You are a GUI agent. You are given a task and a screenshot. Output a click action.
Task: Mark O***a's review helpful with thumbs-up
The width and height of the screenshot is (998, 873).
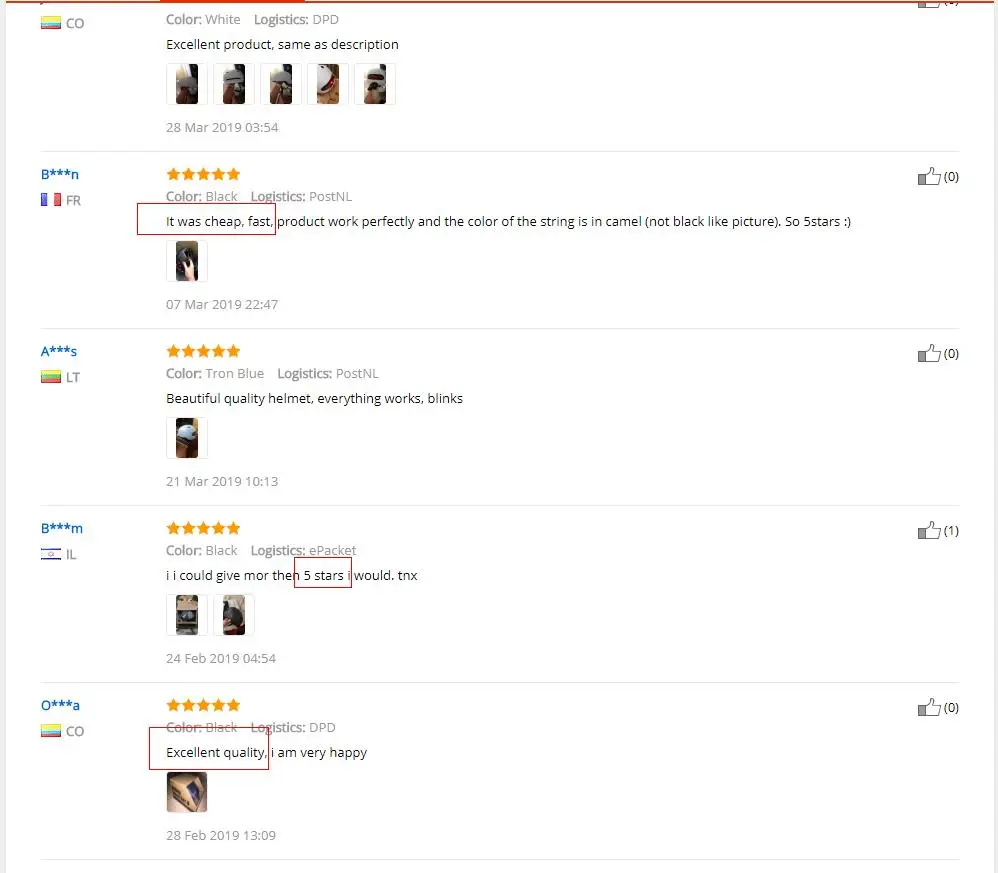pos(929,707)
